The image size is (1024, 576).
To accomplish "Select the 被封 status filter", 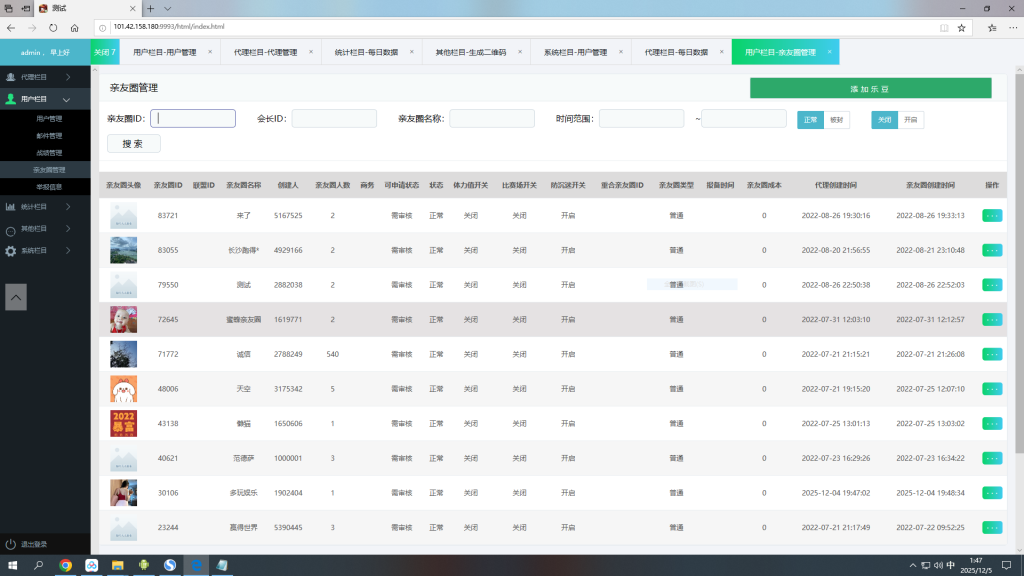I will (x=836, y=119).
